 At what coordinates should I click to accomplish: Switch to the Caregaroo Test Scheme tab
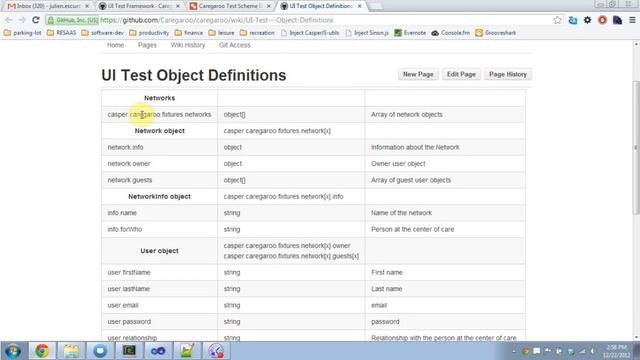click(230, 6)
